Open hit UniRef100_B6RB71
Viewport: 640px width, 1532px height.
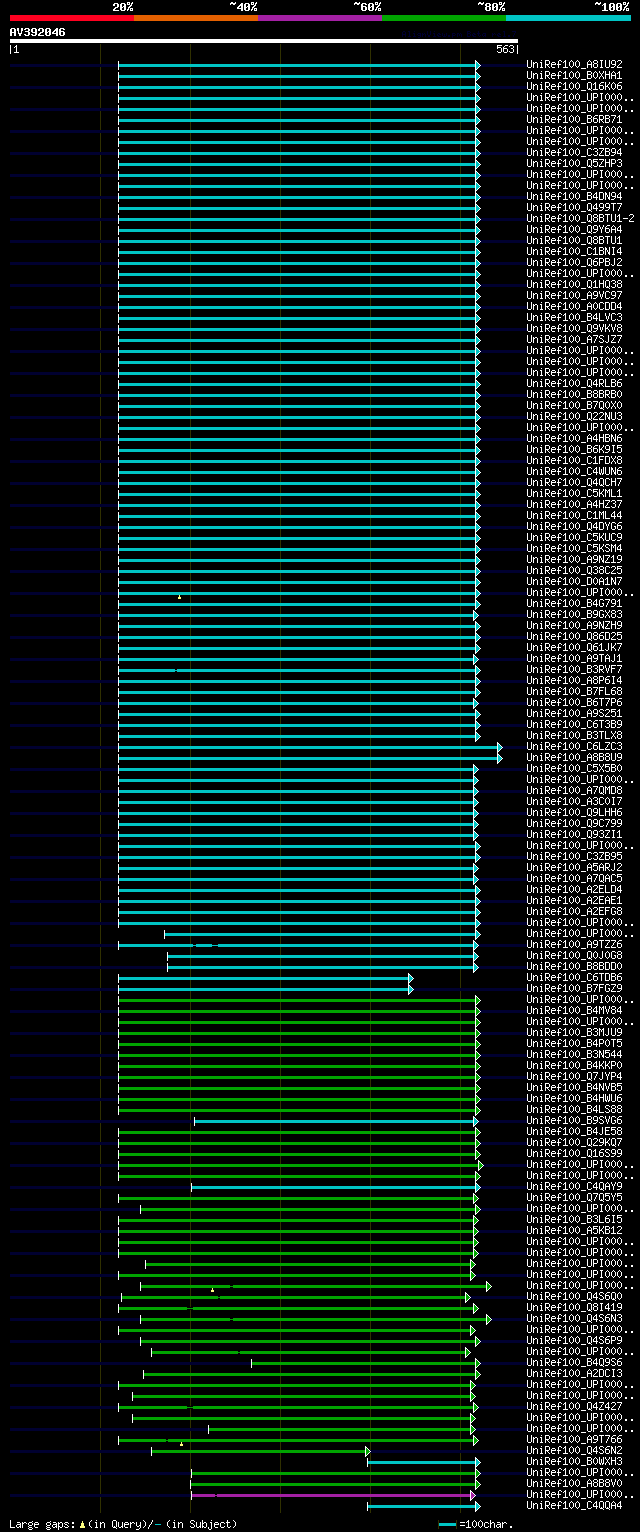(574, 119)
